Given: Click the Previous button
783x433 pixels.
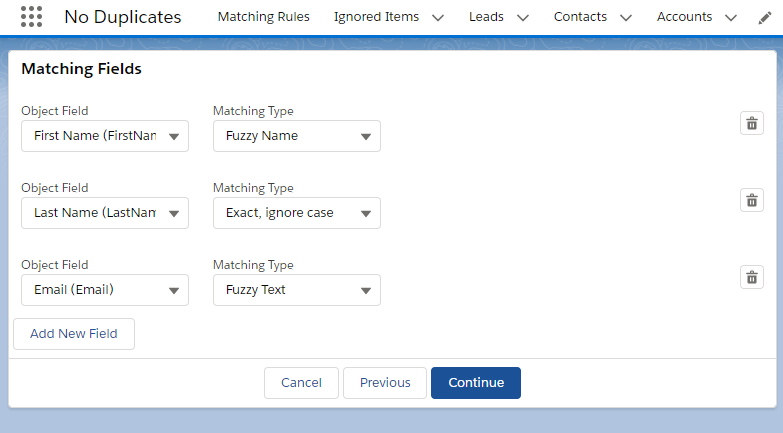Looking at the screenshot, I should click(385, 383).
